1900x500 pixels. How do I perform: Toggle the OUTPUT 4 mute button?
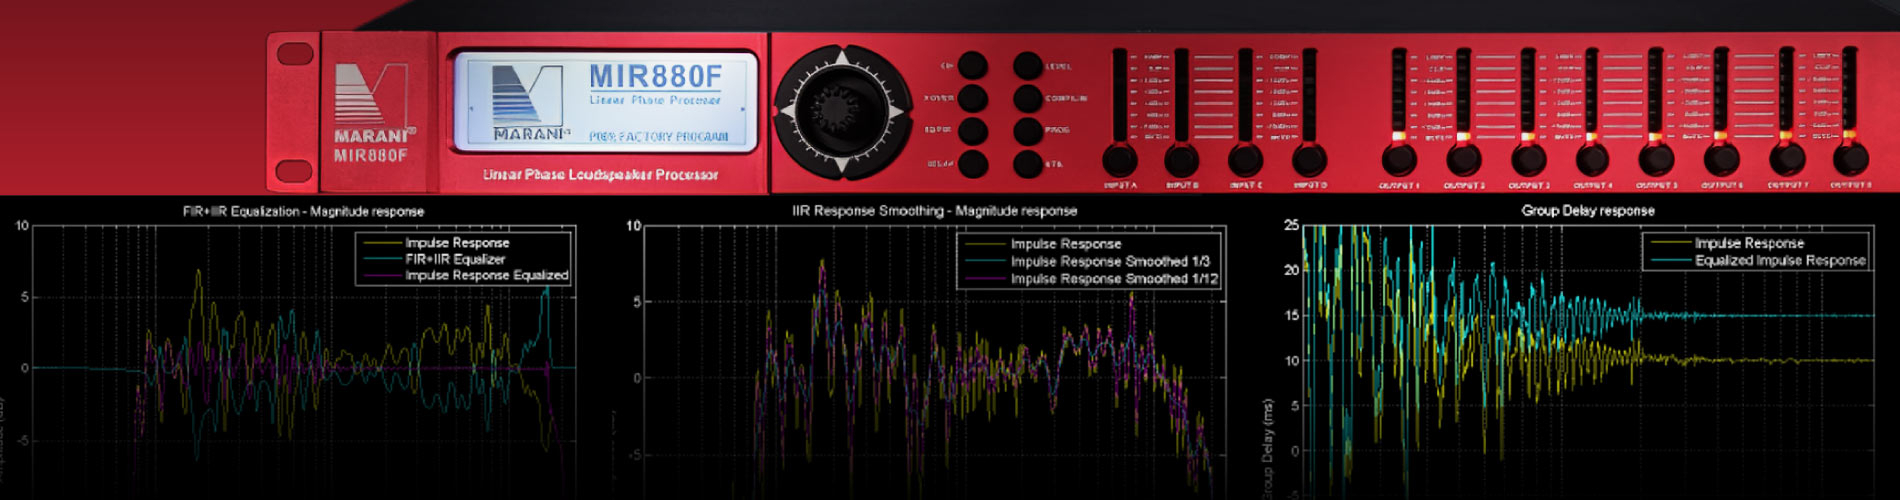pos(1592,160)
